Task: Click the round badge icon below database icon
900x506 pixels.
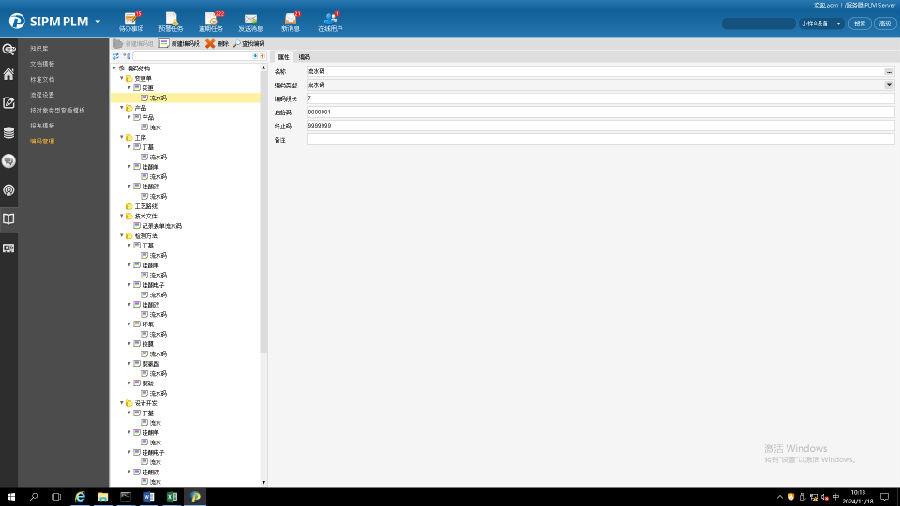Action: pyautogui.click(x=9, y=161)
